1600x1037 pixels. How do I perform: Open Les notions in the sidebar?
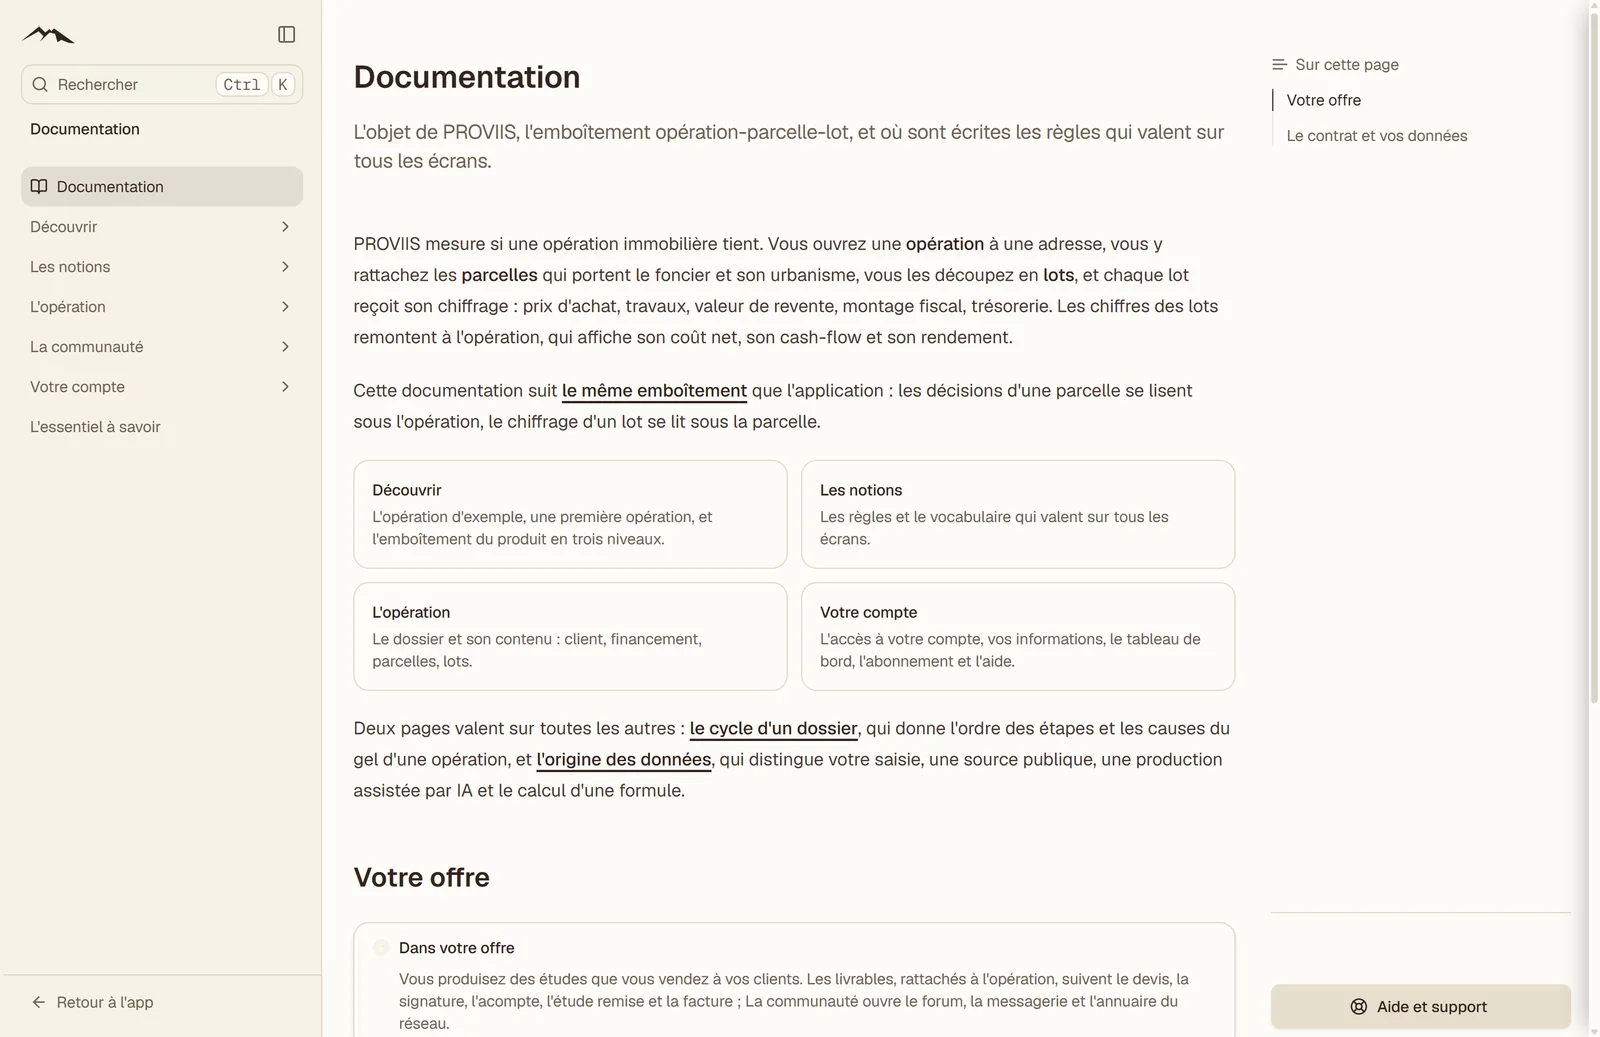pos(162,267)
